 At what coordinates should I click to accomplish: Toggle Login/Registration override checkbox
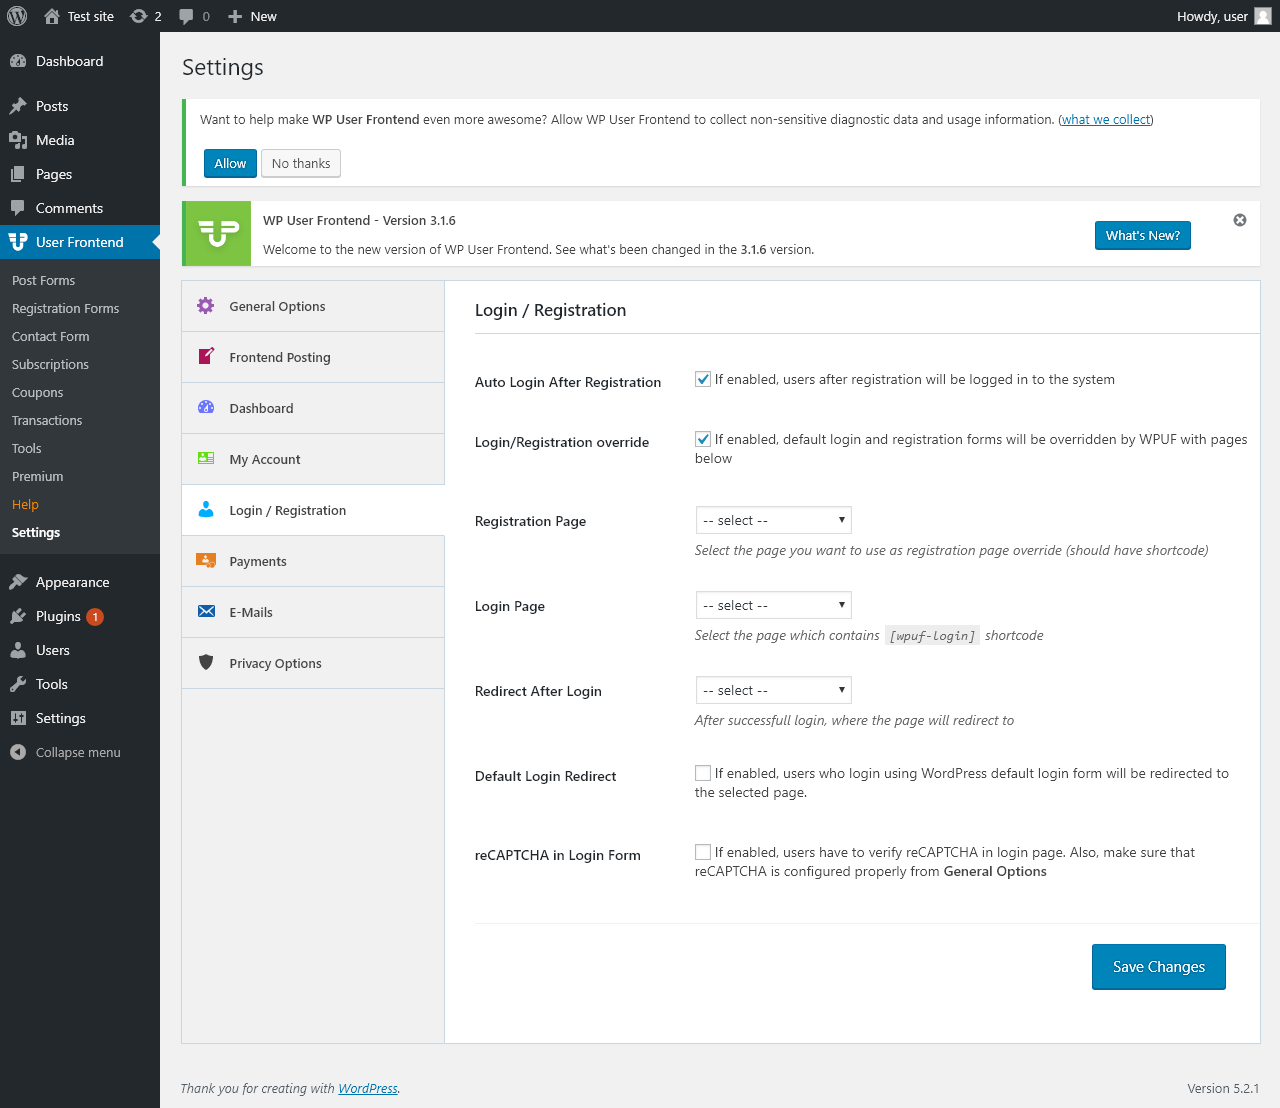pos(703,439)
